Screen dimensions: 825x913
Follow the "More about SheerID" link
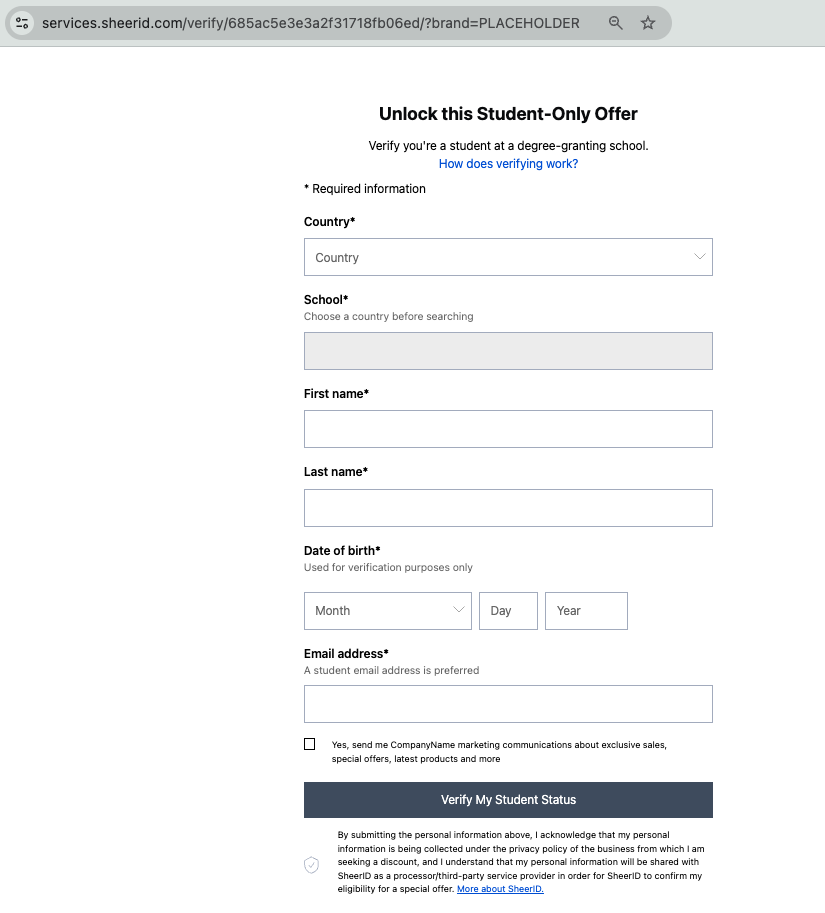pos(500,889)
